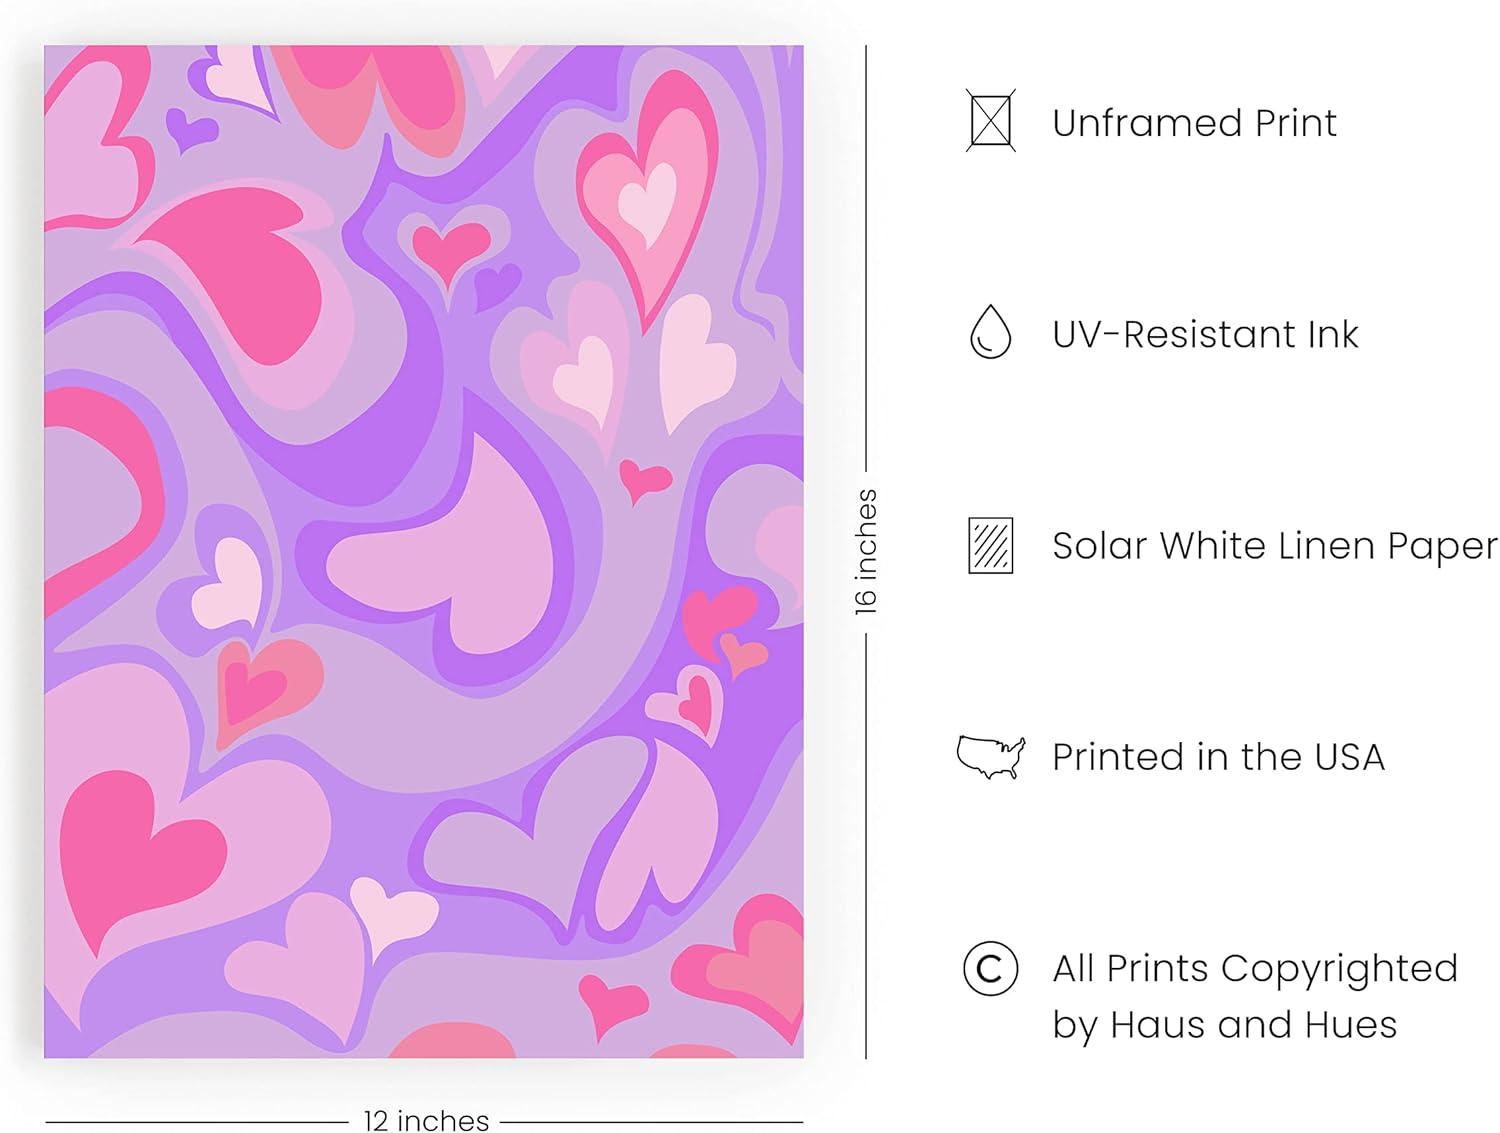Click the UV-resistant ink droplet icon

coord(990,332)
